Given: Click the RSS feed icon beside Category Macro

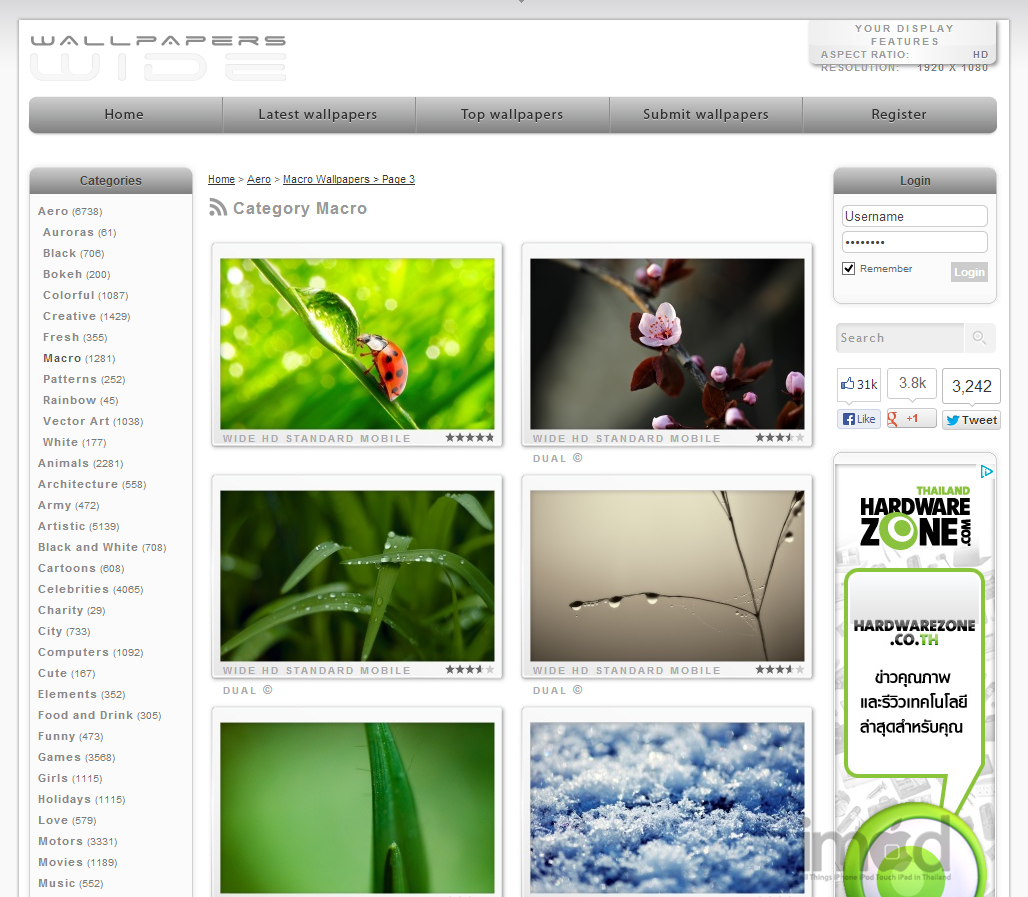Looking at the screenshot, I should (x=218, y=207).
